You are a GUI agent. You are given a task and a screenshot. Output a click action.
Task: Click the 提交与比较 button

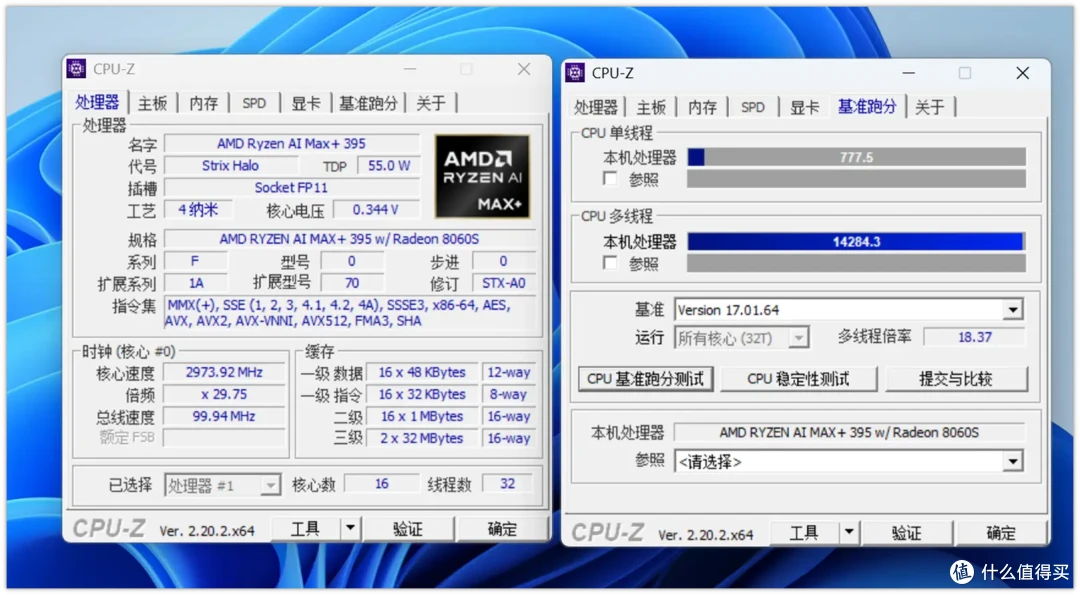click(956, 379)
